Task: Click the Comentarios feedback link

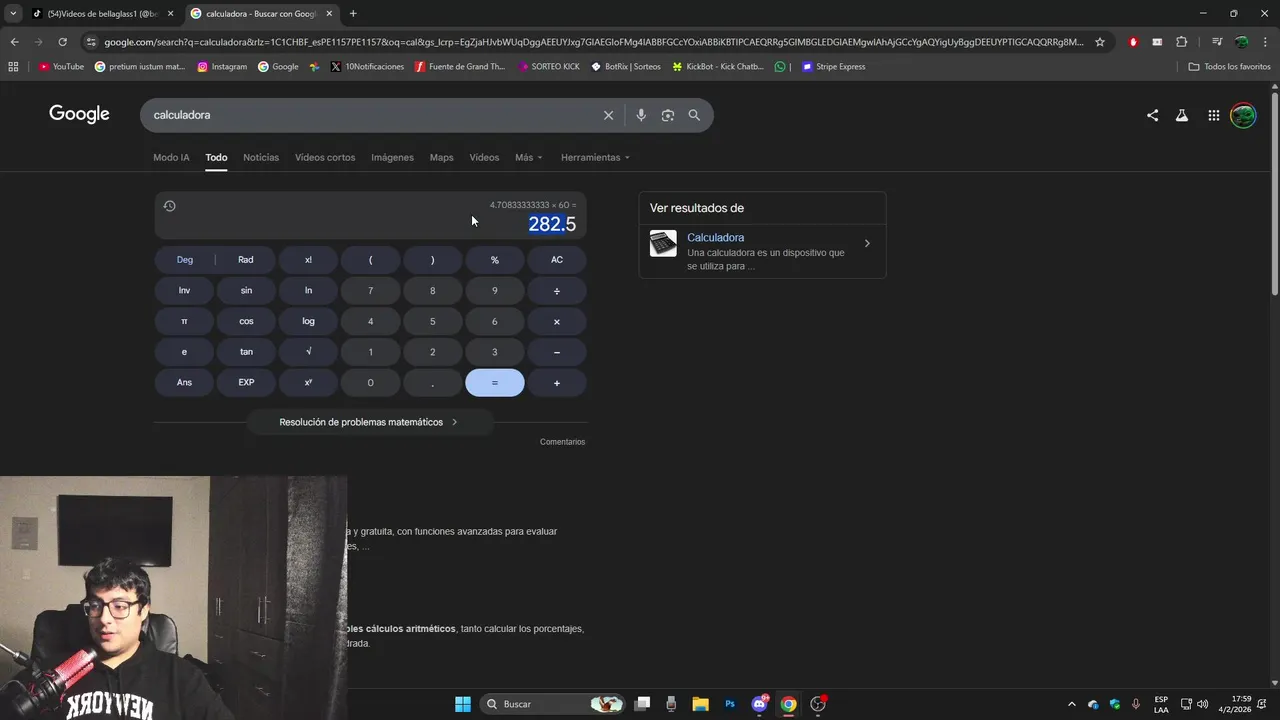Action: coord(562,442)
